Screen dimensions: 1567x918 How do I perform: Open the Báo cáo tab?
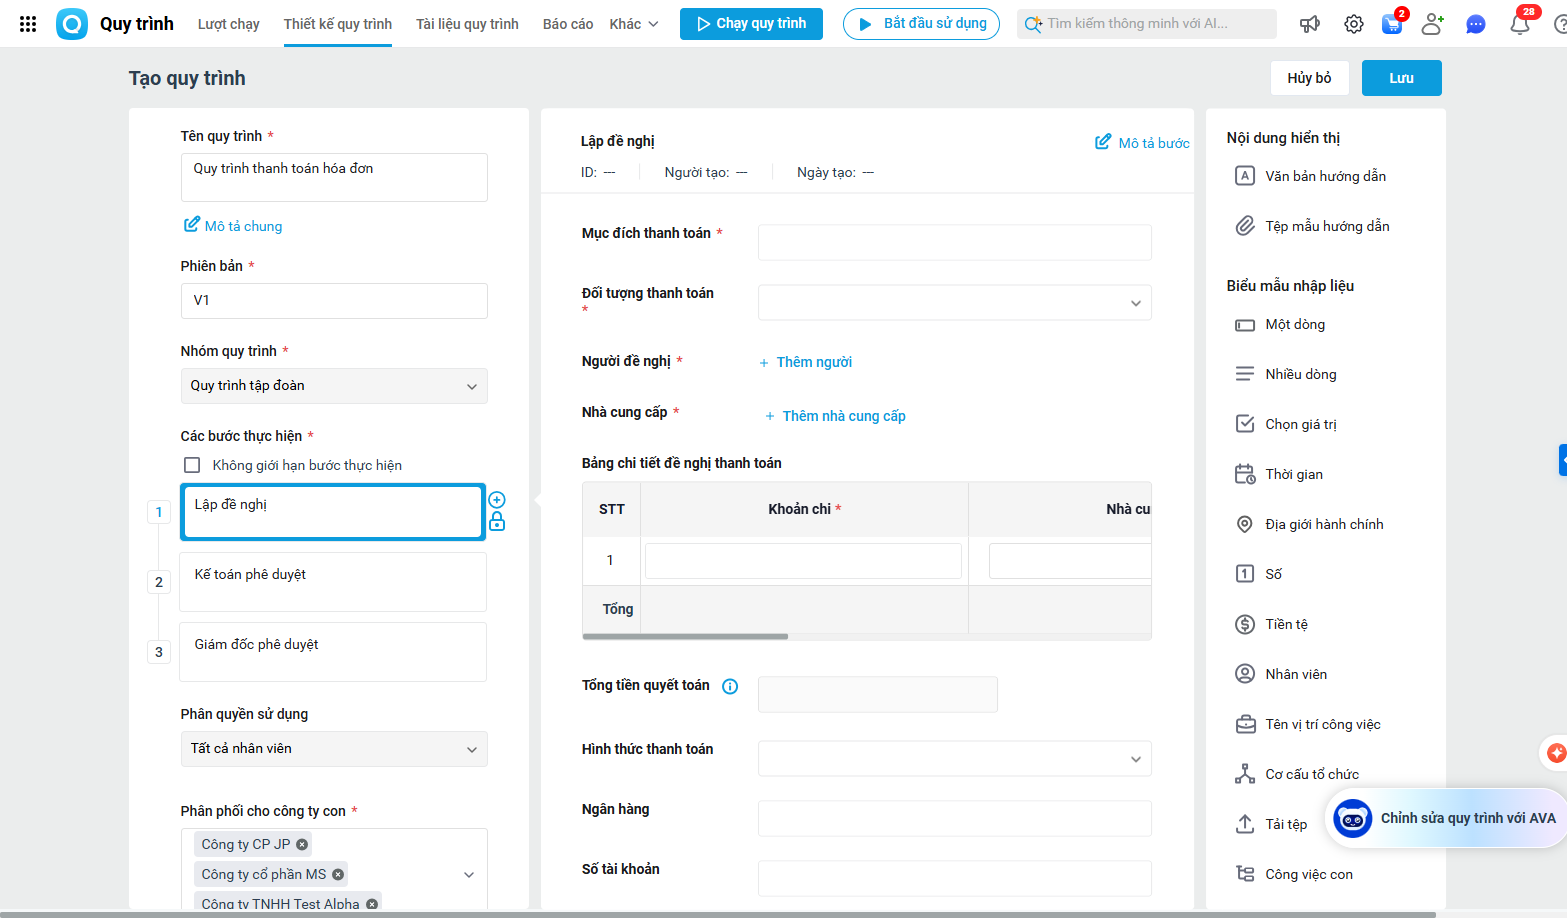568,24
